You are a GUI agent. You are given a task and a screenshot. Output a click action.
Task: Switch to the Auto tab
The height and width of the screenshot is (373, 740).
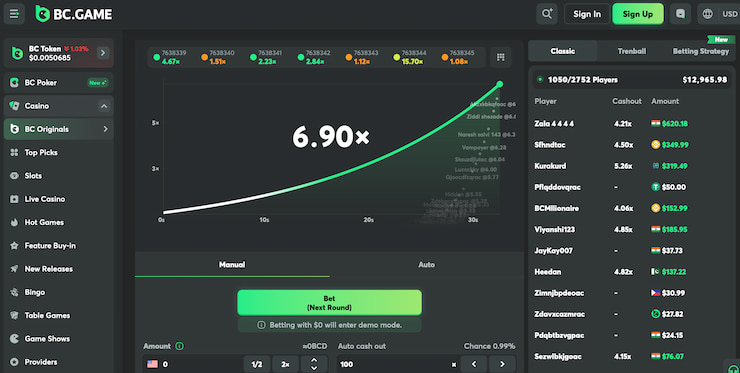point(426,264)
